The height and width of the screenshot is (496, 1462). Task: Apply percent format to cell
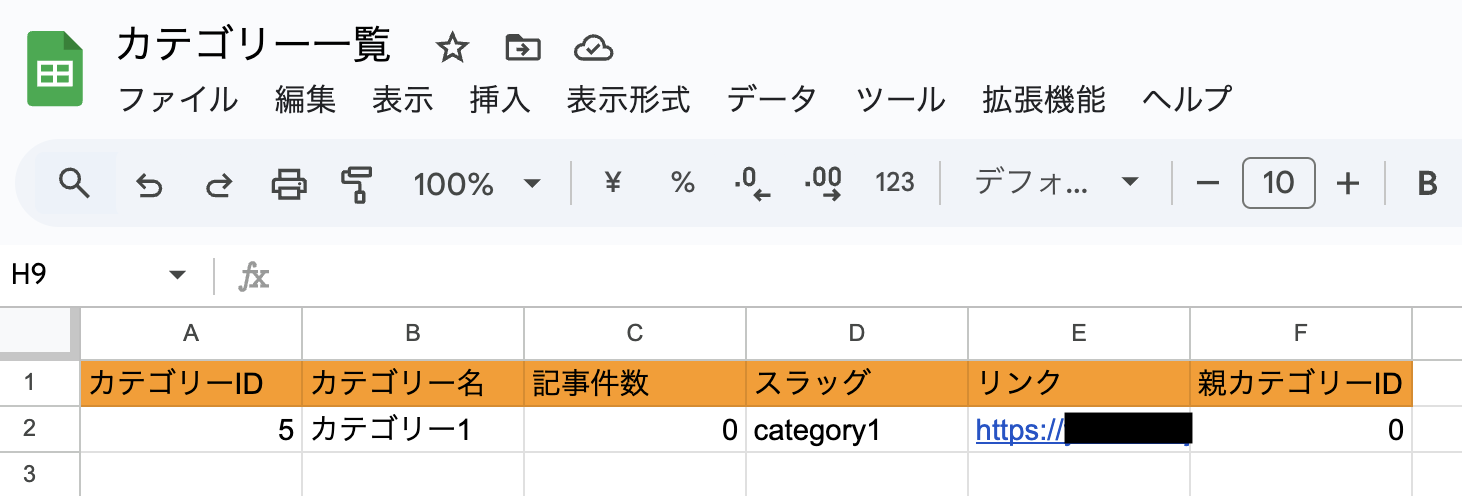682,183
